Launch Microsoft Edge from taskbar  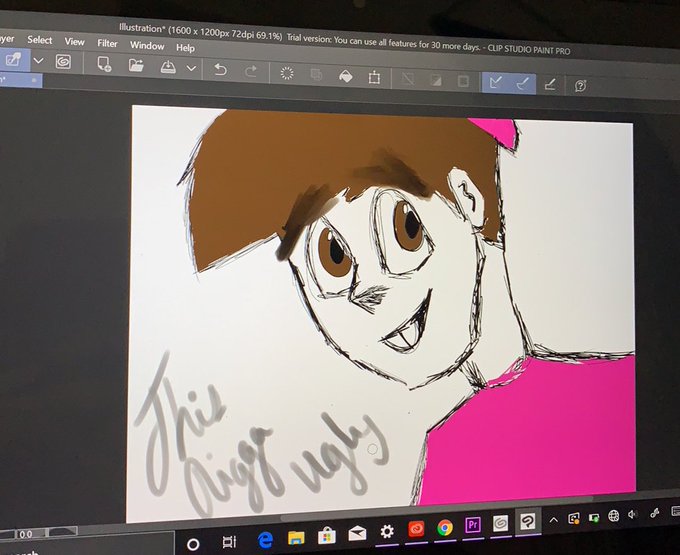[265, 540]
